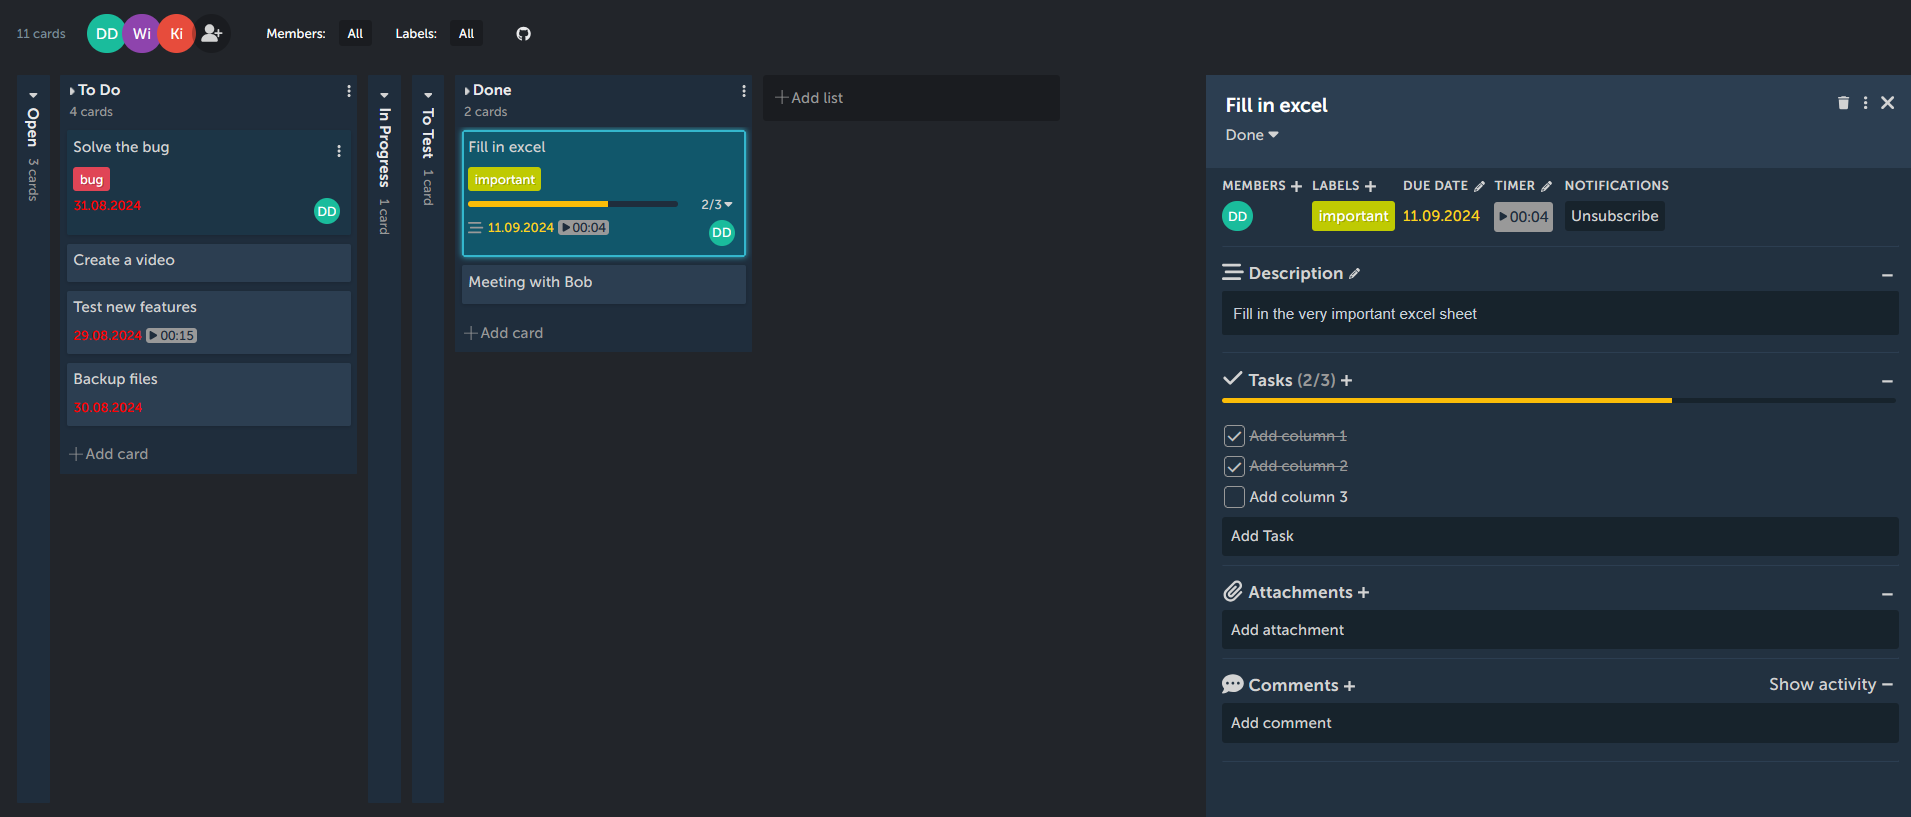Close the Fill in excel panel
The width and height of the screenshot is (1911, 817).
[x=1887, y=103]
